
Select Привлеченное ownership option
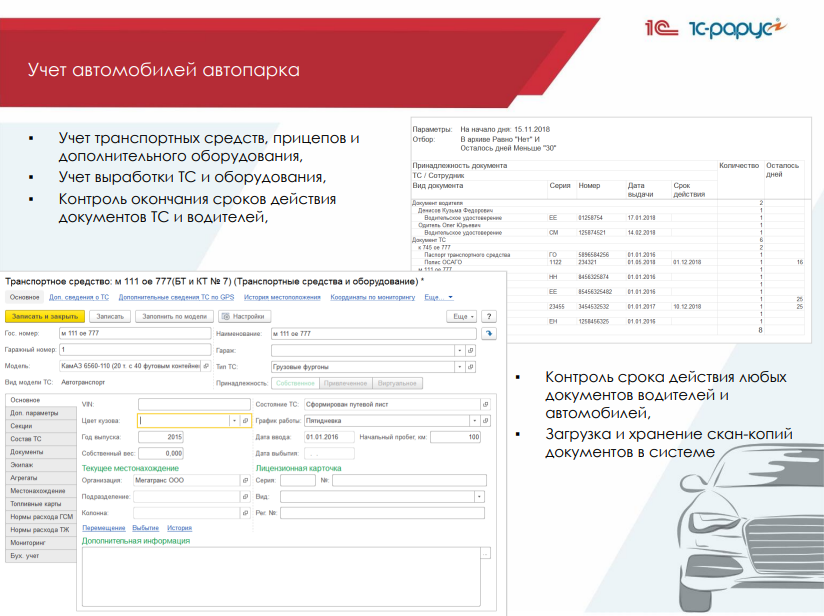[345, 383]
